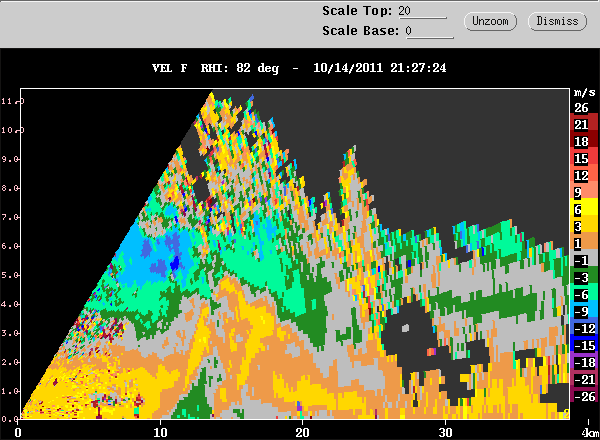
Task: Click the 8.0 height axis label
Action: tap(10, 188)
